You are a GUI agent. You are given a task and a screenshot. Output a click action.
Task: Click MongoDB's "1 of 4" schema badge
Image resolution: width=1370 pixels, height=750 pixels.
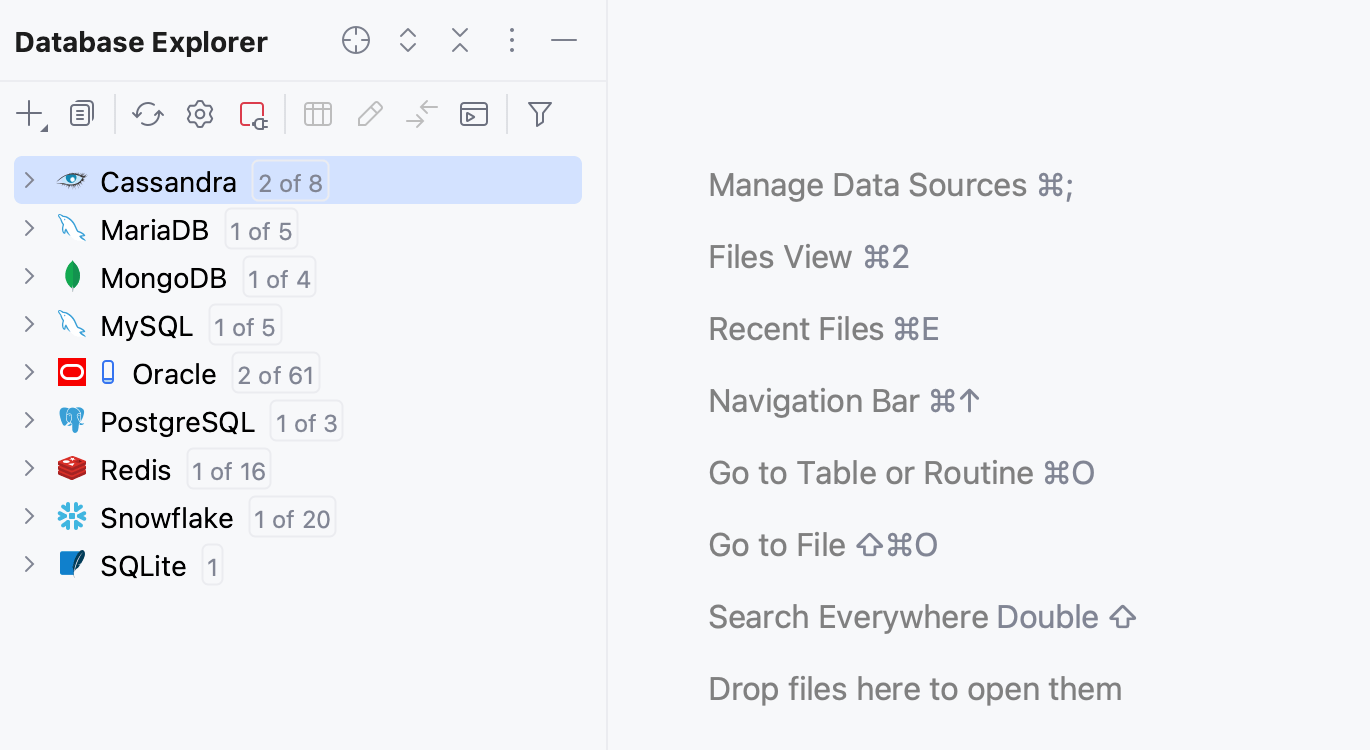[x=280, y=278]
